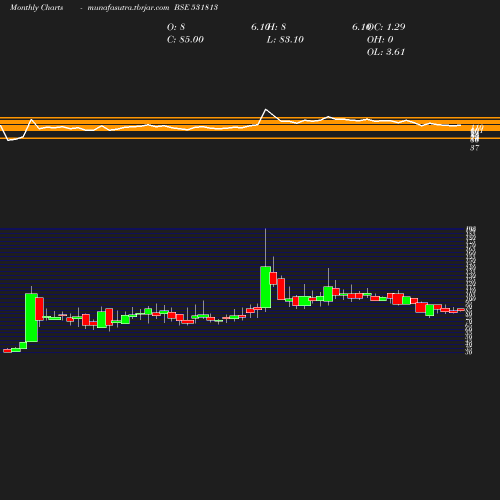This screenshot has height=500, width=500.
Task: Click the 'Monthly Charts' title text
Action: pyautogui.click(x=37, y=7)
